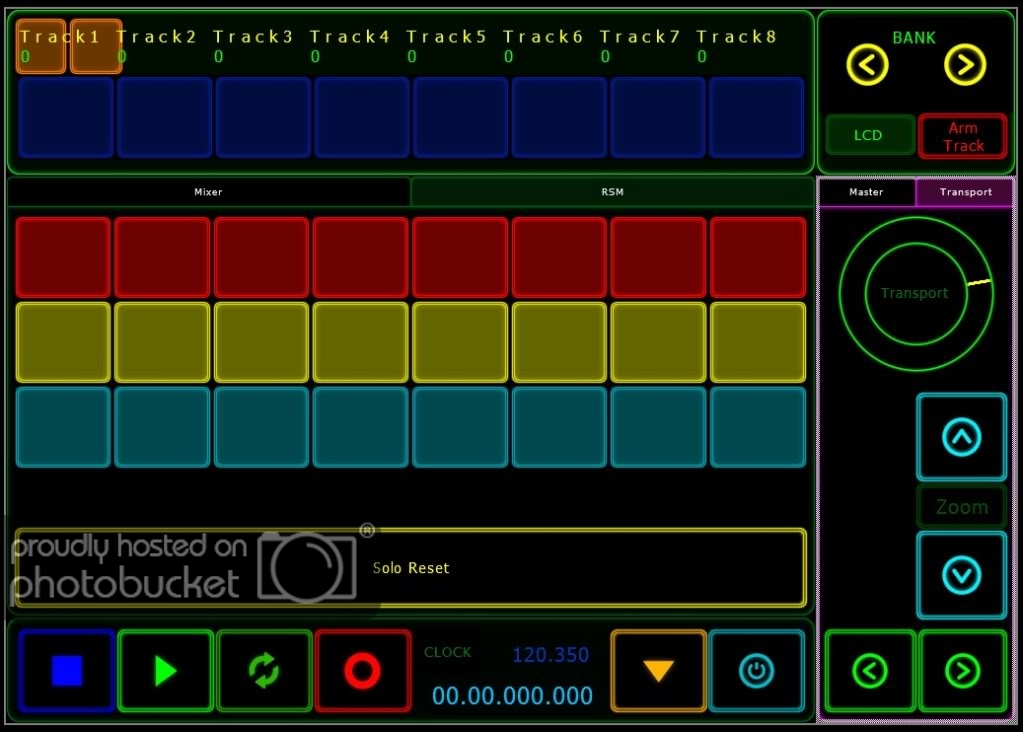Toggle the Arm Track button
This screenshot has height=732, width=1023.
[x=962, y=136]
